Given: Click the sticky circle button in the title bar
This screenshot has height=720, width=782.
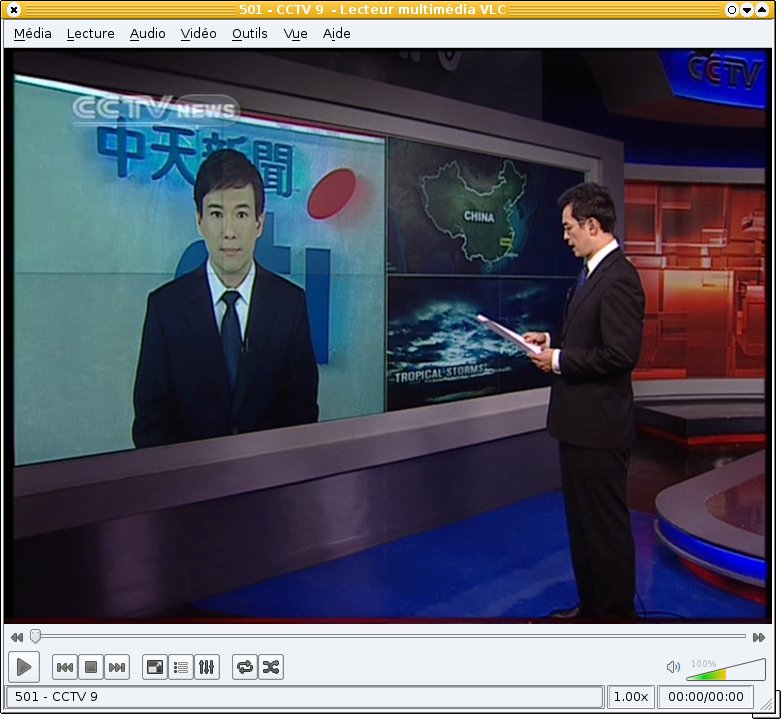Looking at the screenshot, I should click(x=732, y=9).
